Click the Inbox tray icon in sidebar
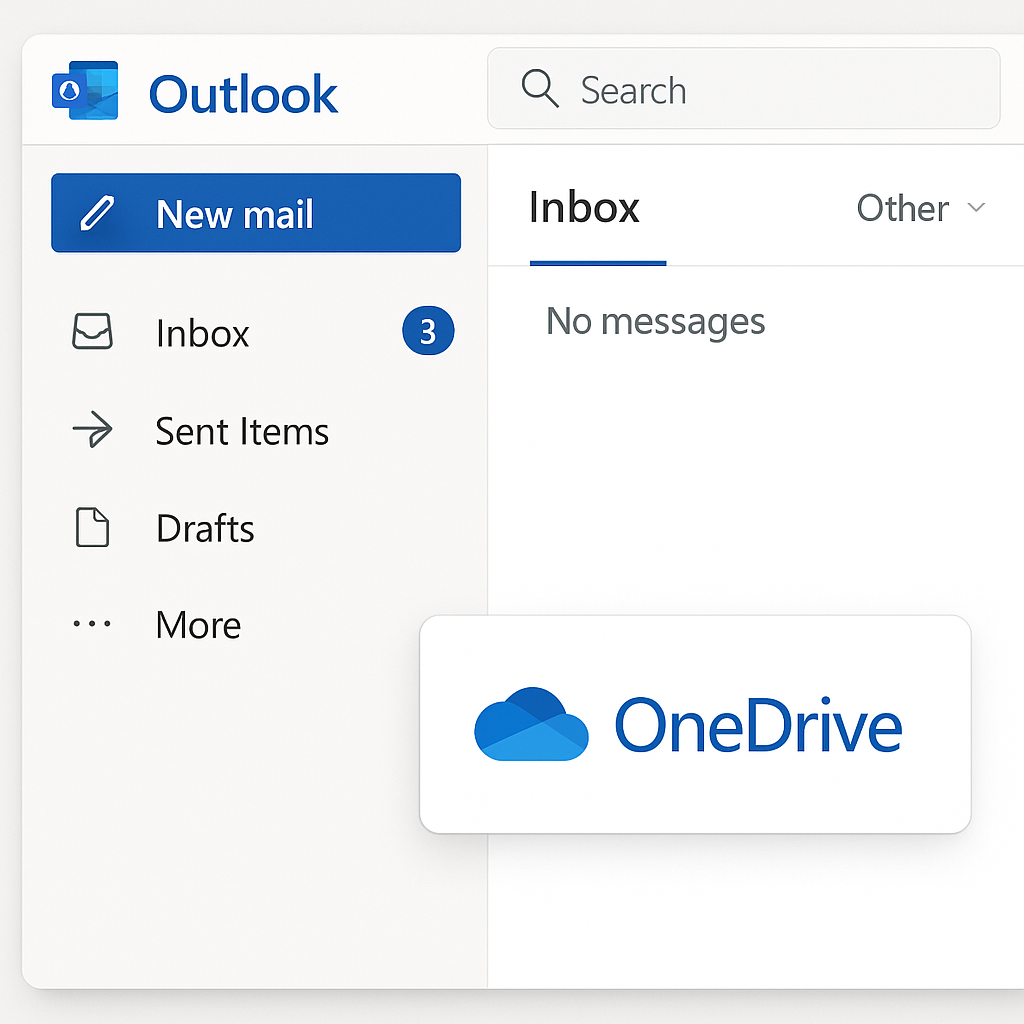Image resolution: width=1024 pixels, height=1024 pixels. (x=92, y=331)
